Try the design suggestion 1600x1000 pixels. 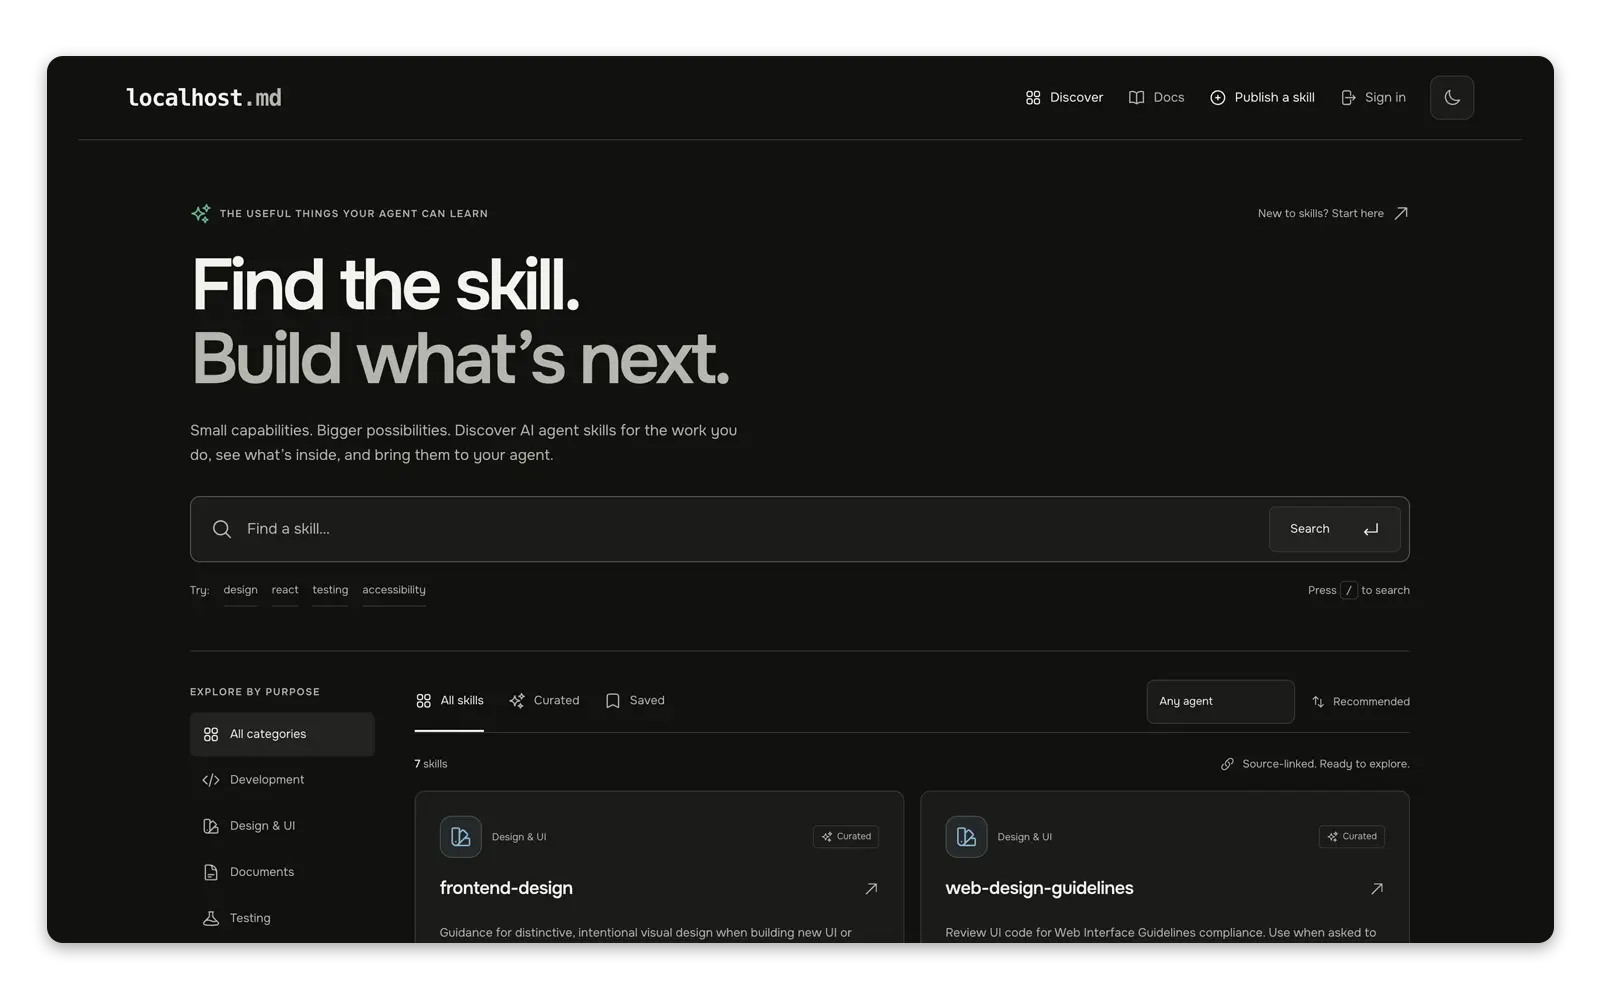(x=240, y=590)
